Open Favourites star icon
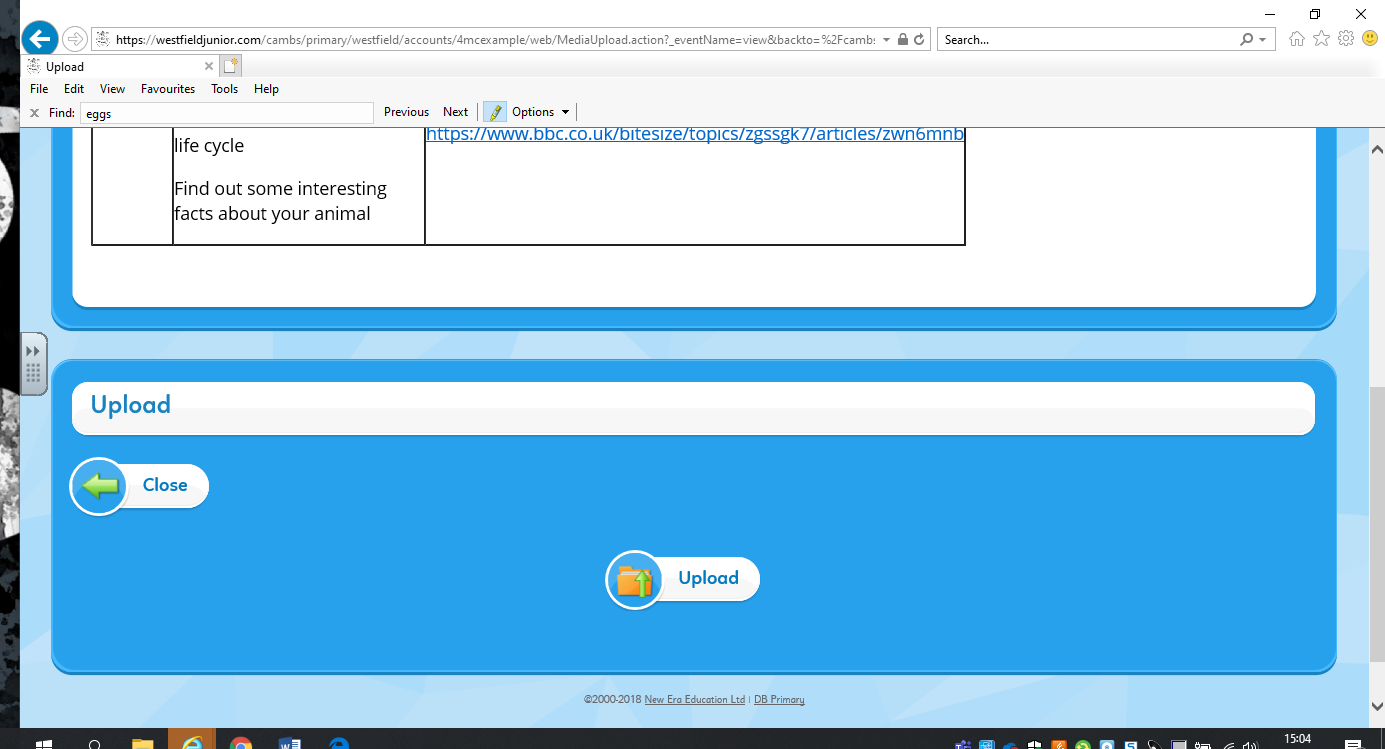This screenshot has width=1385, height=749. tap(1321, 39)
